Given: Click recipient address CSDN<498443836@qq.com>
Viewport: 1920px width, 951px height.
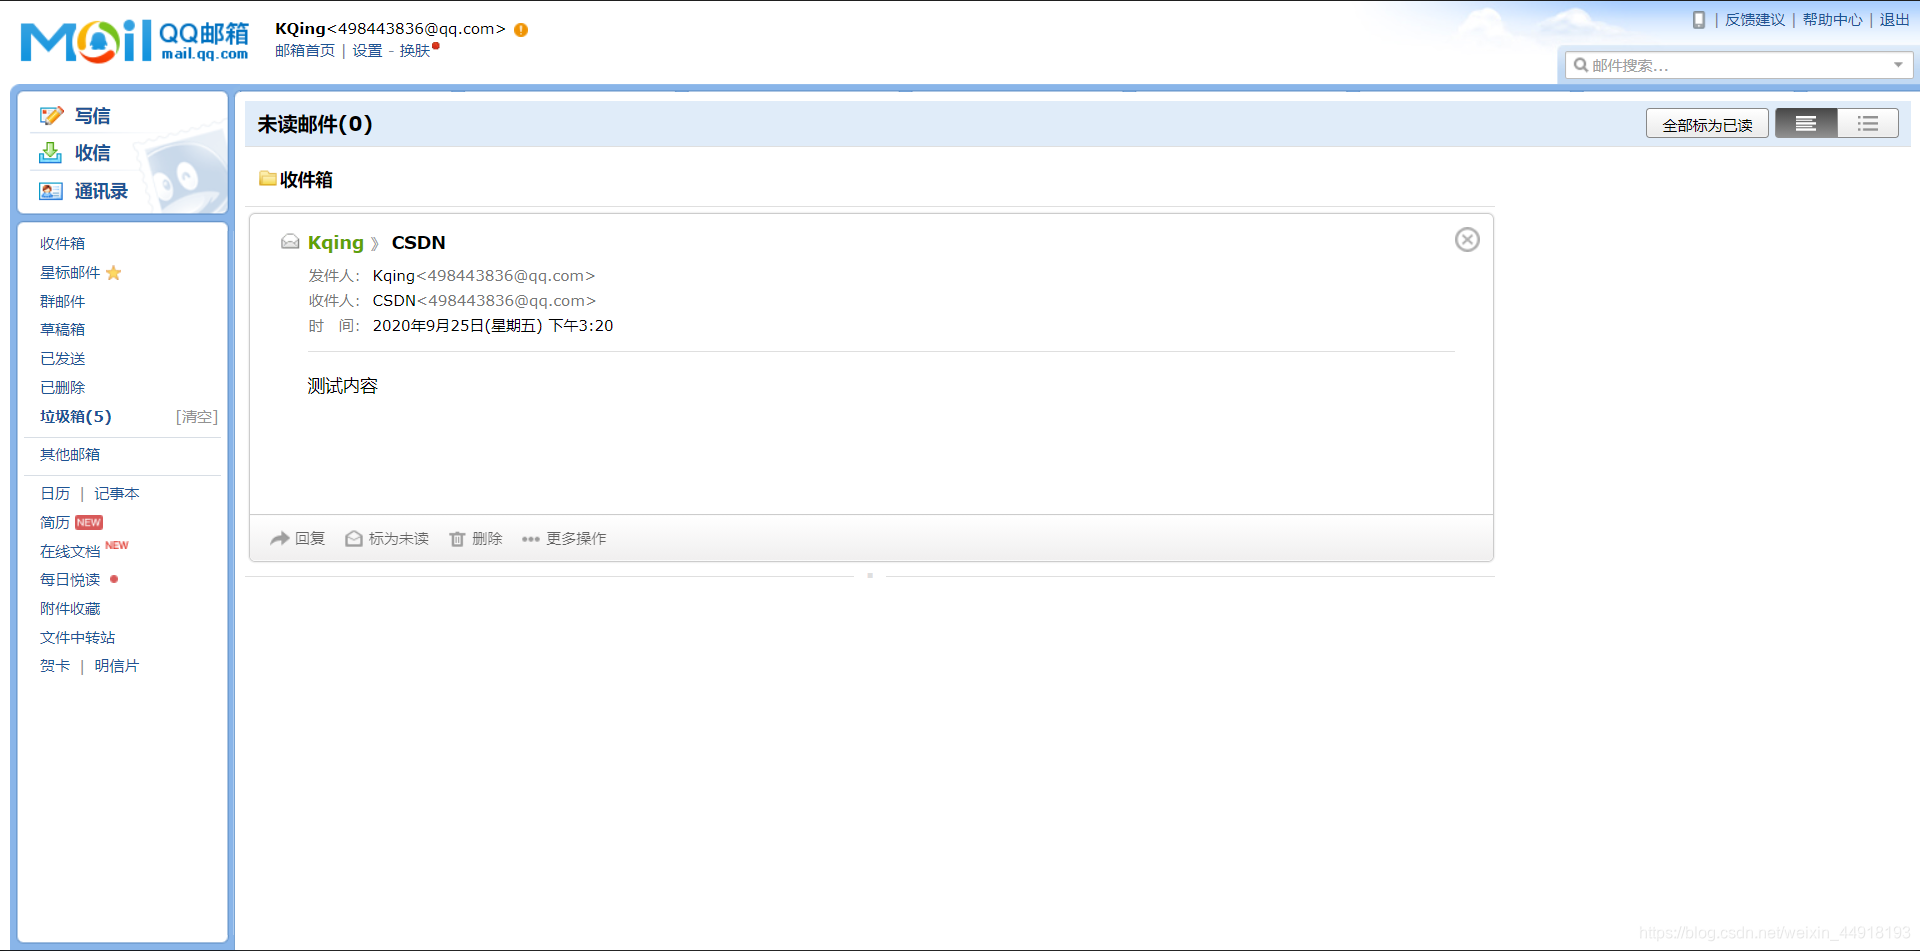Looking at the screenshot, I should [x=484, y=301].
